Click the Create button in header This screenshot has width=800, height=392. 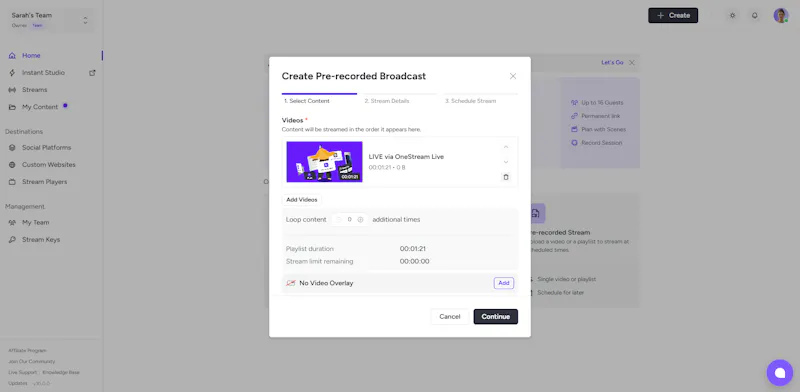pos(673,15)
